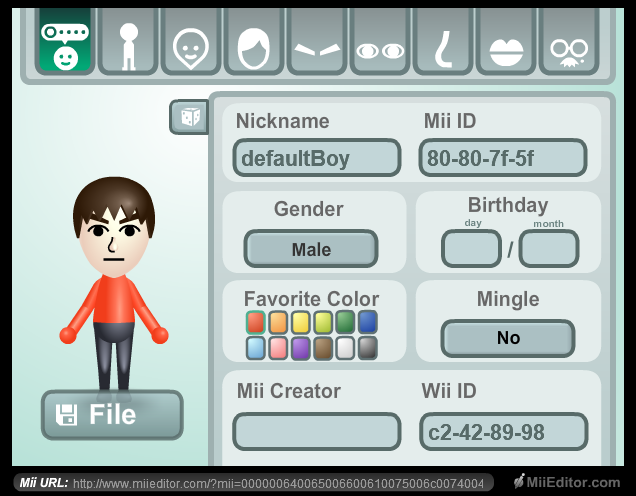Image resolution: width=636 pixels, height=496 pixels.
Task: Open the Mii profile info tab
Action: (65, 41)
